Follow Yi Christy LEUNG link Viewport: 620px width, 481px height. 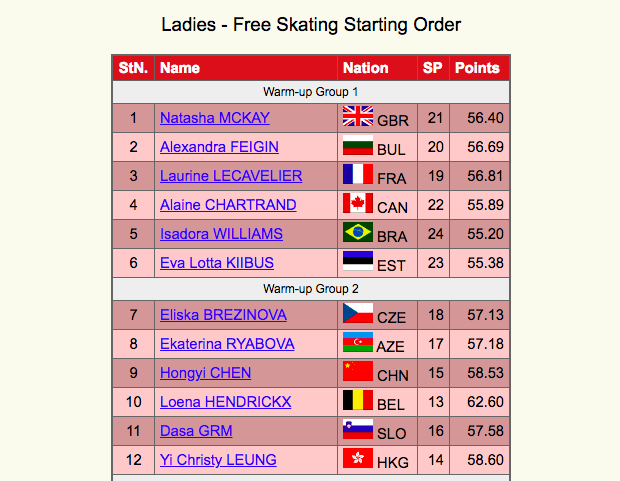[x=218, y=460]
